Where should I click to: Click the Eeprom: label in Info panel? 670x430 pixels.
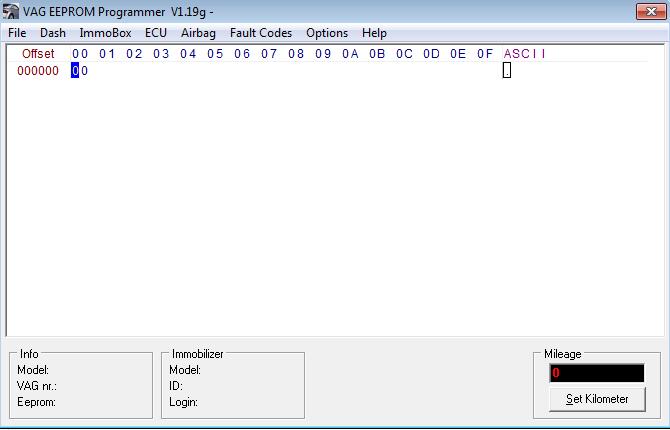tap(36, 402)
